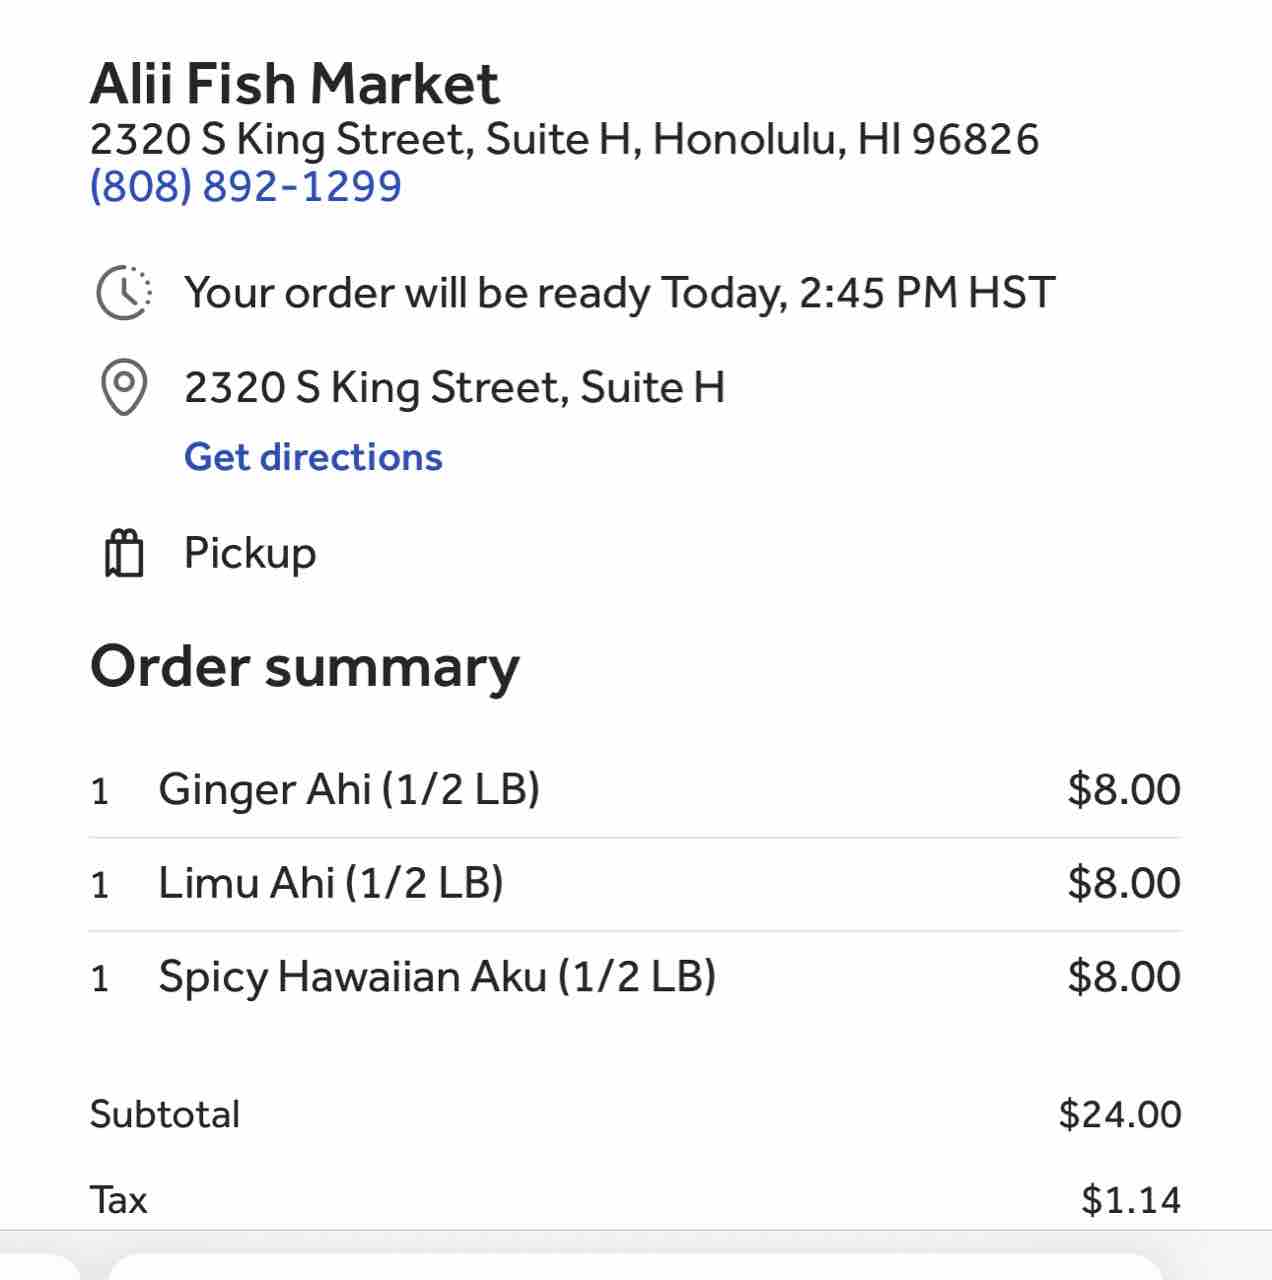Click the $1.14 tax amount

click(1131, 1199)
